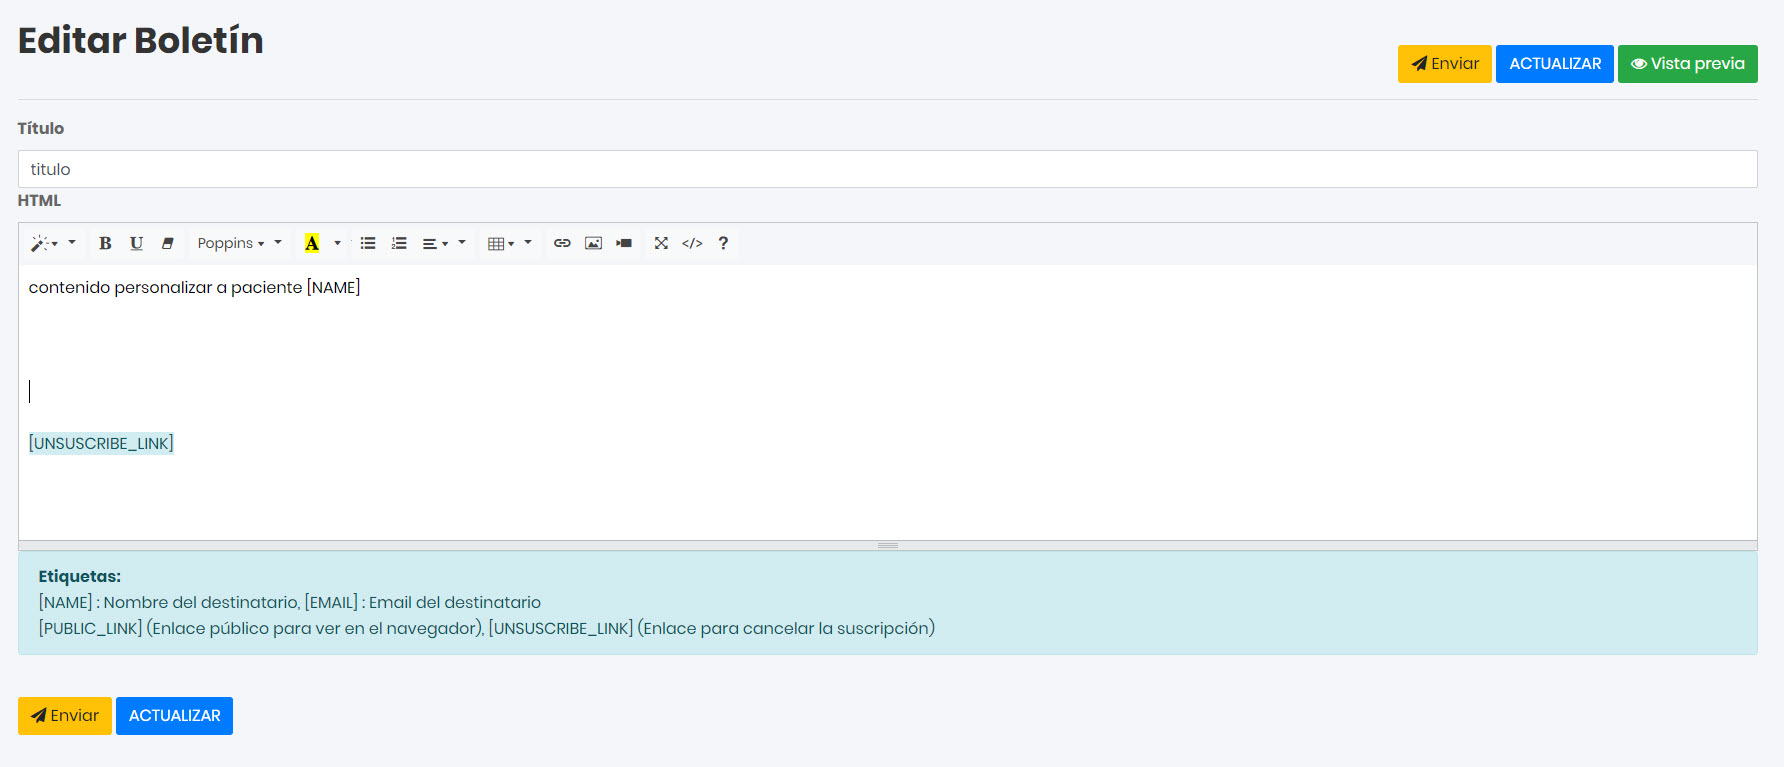This screenshot has width=1784, height=767.
Task: Toggle fullscreen editor mode
Action: tap(661, 243)
